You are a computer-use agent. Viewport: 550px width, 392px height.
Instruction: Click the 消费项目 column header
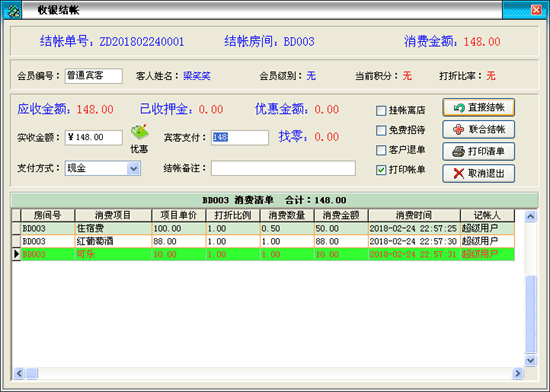point(113,215)
